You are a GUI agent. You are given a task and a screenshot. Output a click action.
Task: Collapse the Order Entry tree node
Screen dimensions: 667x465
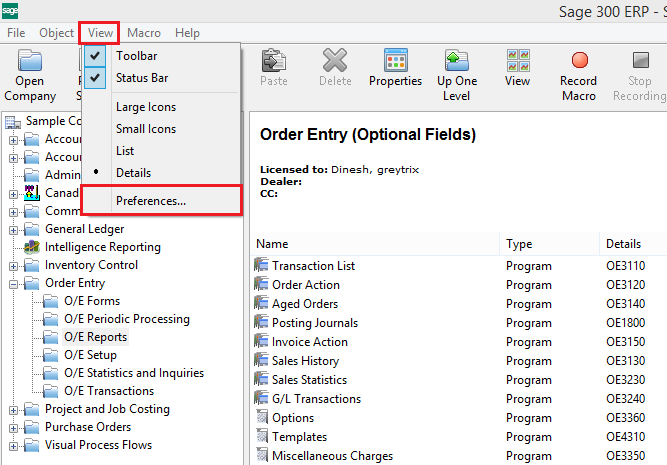click(x=13, y=284)
